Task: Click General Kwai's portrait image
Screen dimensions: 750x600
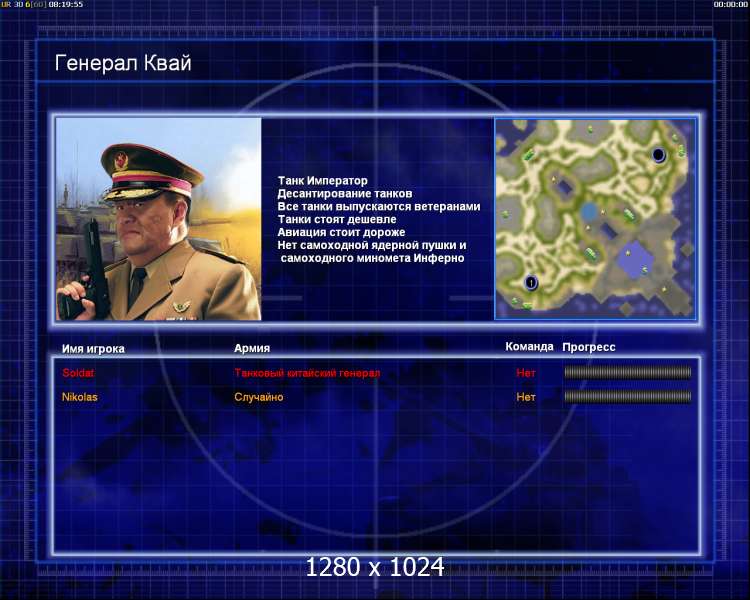Action: pos(159,219)
